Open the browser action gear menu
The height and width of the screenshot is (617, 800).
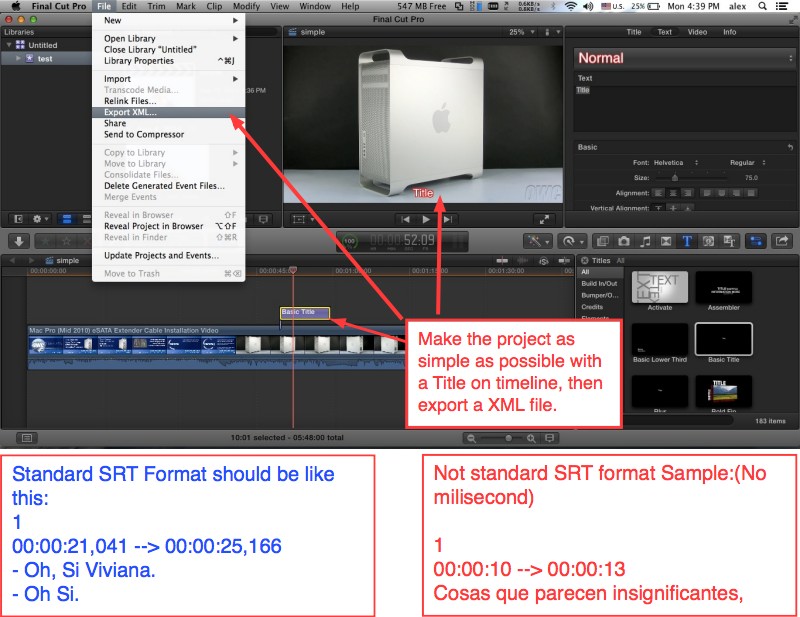pos(40,219)
